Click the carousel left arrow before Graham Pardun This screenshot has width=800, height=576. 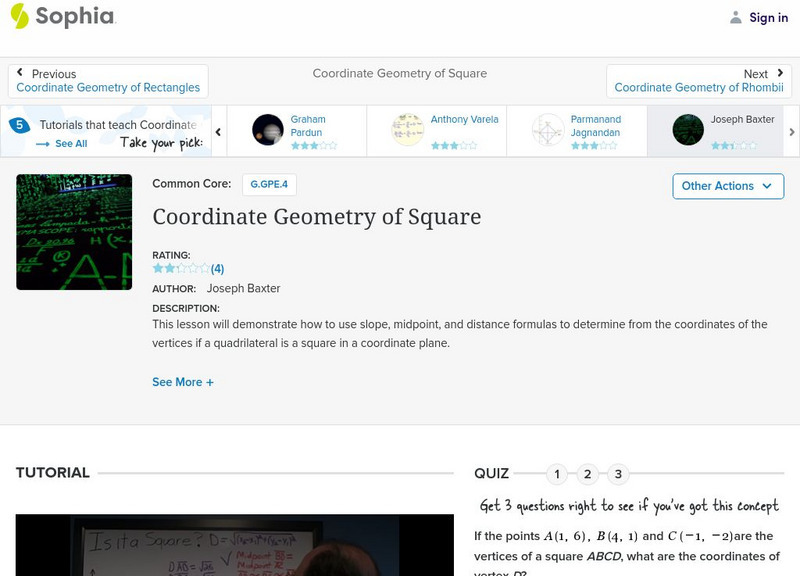point(218,132)
